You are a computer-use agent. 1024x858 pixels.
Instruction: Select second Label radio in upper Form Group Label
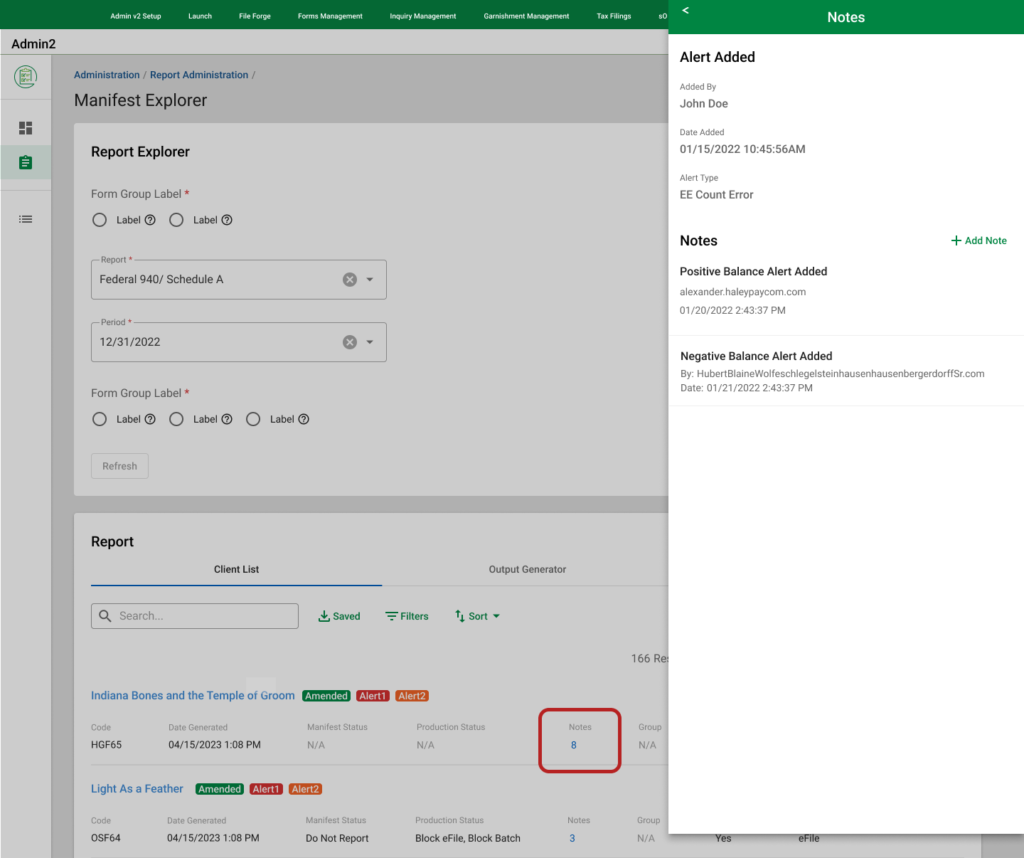(176, 220)
